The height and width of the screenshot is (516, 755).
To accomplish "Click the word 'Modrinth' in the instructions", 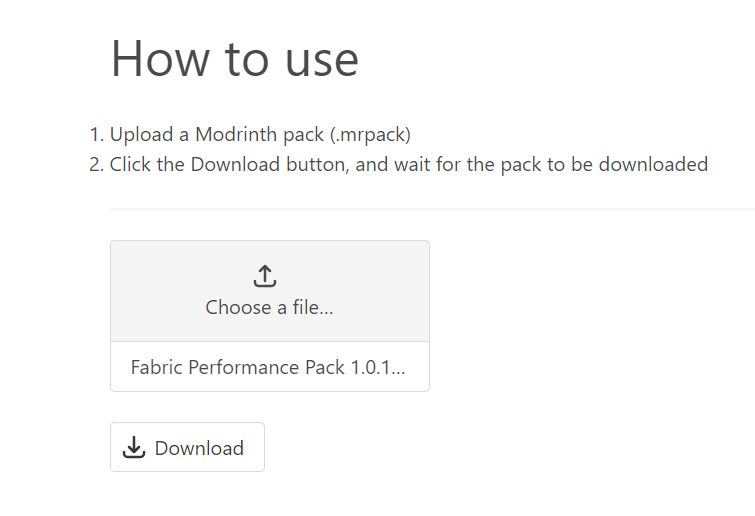I will (x=235, y=134).
